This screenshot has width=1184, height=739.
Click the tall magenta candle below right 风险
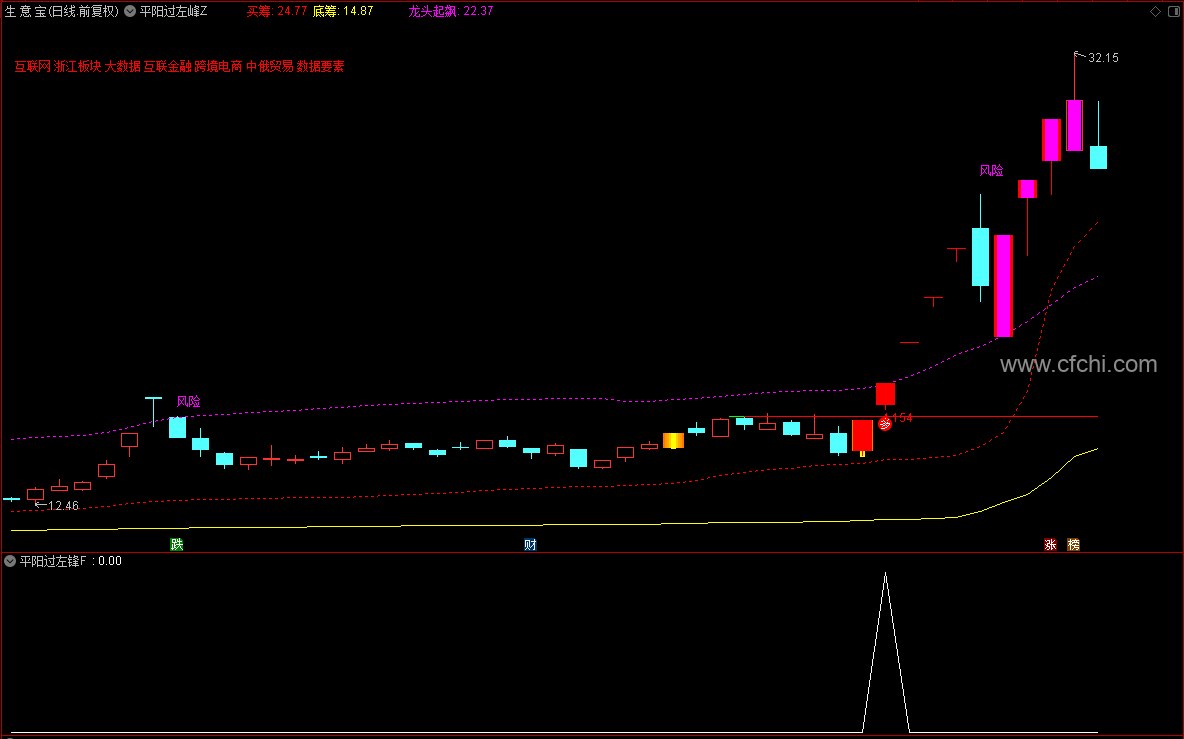click(1004, 285)
